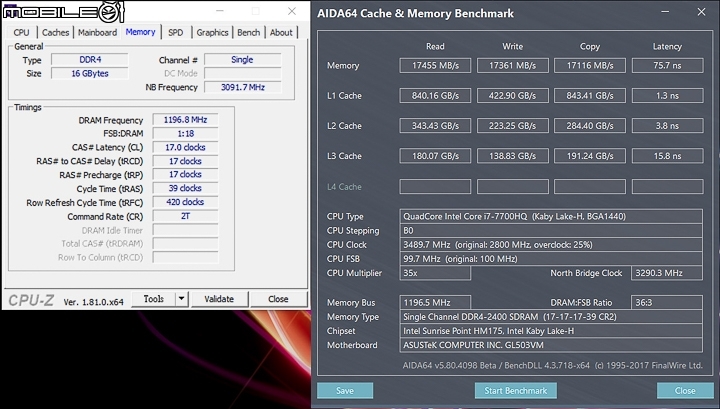The height and width of the screenshot is (409, 720).
Task: Click the AIDA64 Close button
Action: [x=685, y=391]
